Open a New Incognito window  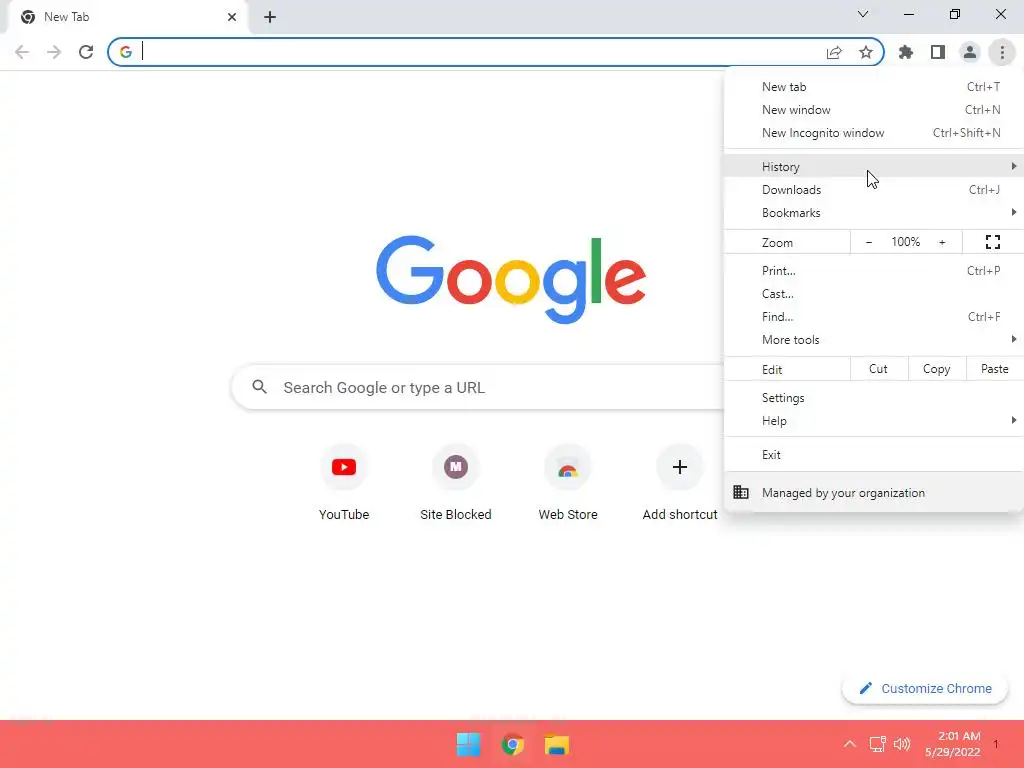point(874,133)
